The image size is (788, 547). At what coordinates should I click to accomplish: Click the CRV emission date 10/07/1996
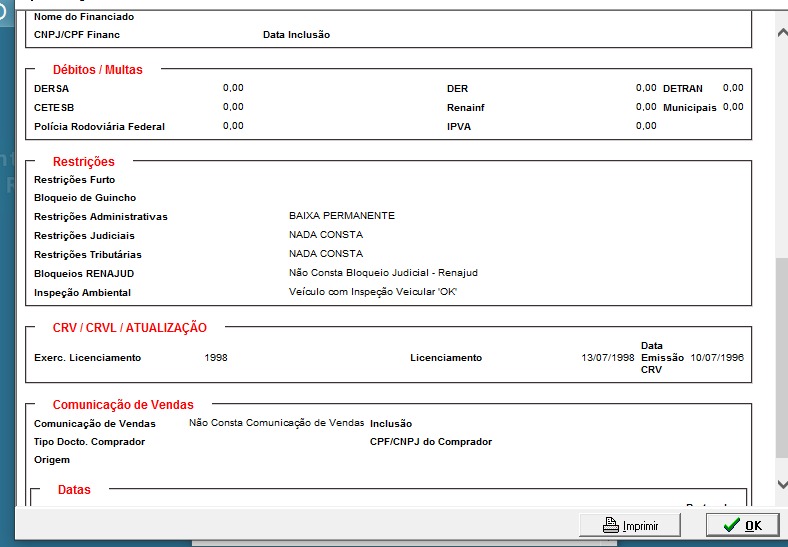pyautogui.click(x=717, y=357)
